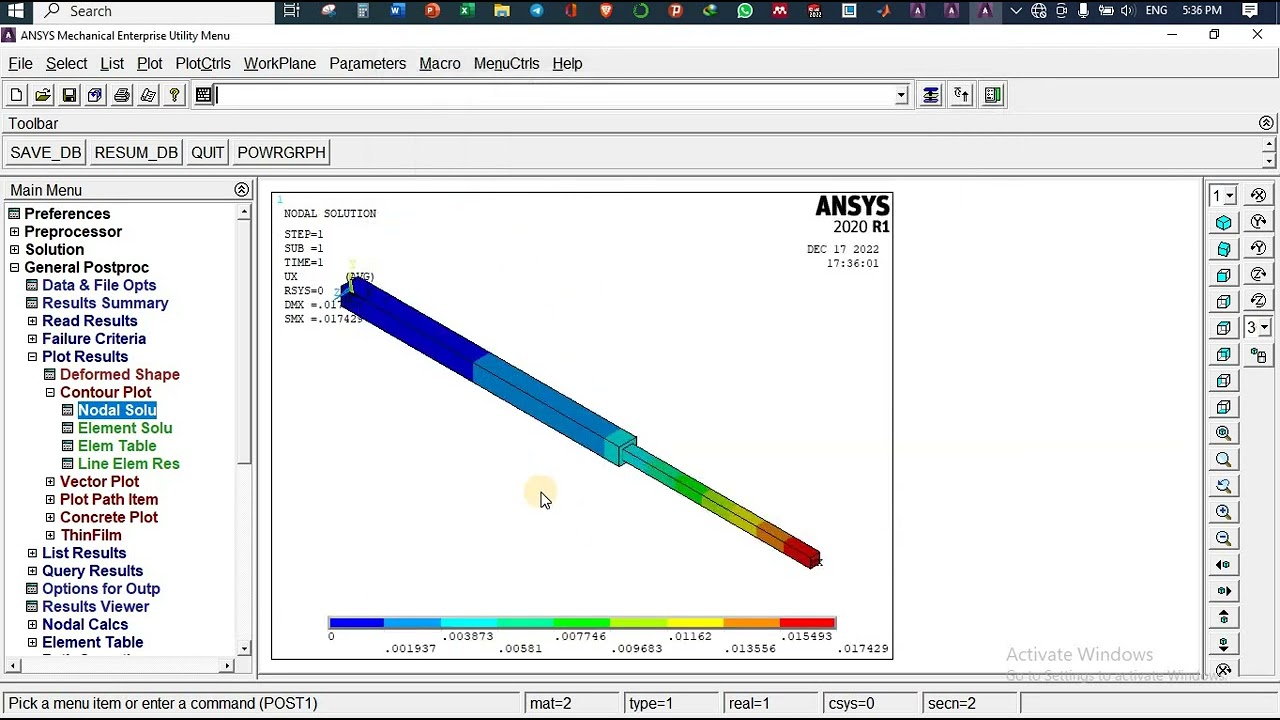
Task: Click the RESUM_DB button
Action: (x=136, y=153)
